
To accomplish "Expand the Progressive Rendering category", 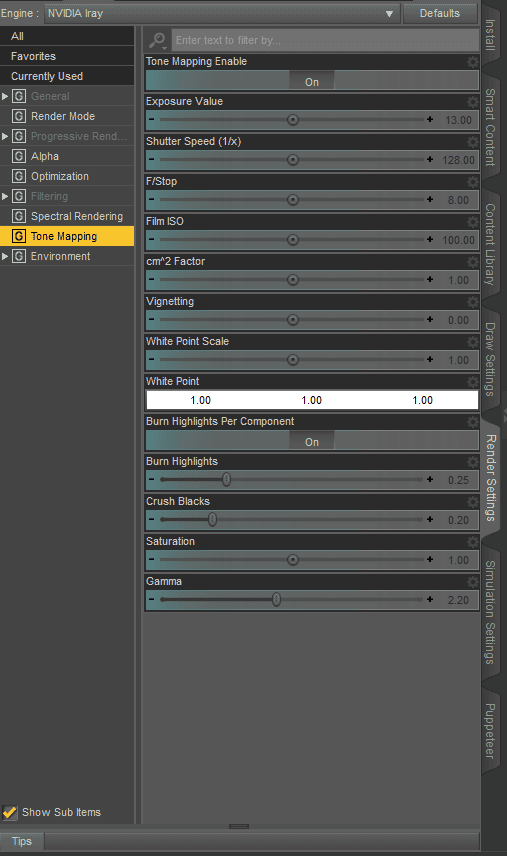I will (5, 136).
